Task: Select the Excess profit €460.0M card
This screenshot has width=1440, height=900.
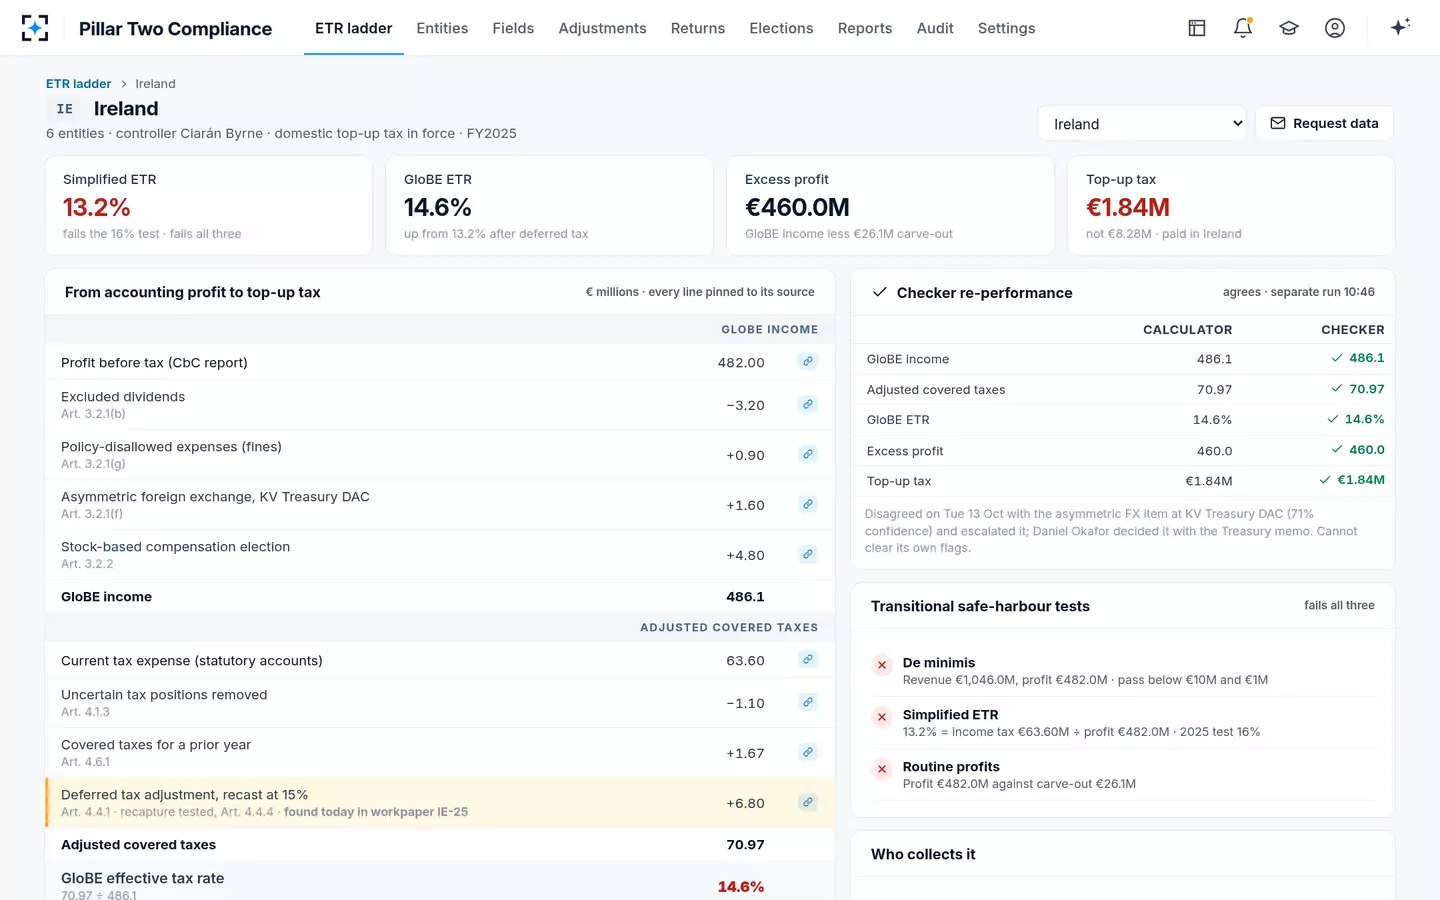Action: (890, 206)
